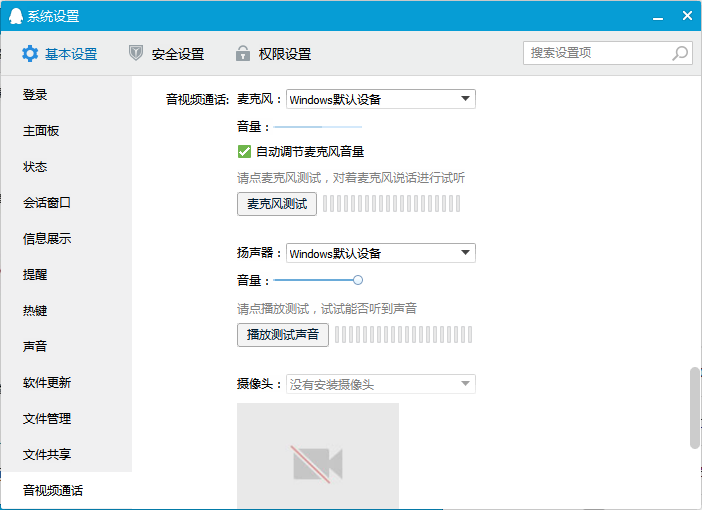Switch to 权限设置 tab
This screenshot has width=702, height=510.
pos(284,54)
